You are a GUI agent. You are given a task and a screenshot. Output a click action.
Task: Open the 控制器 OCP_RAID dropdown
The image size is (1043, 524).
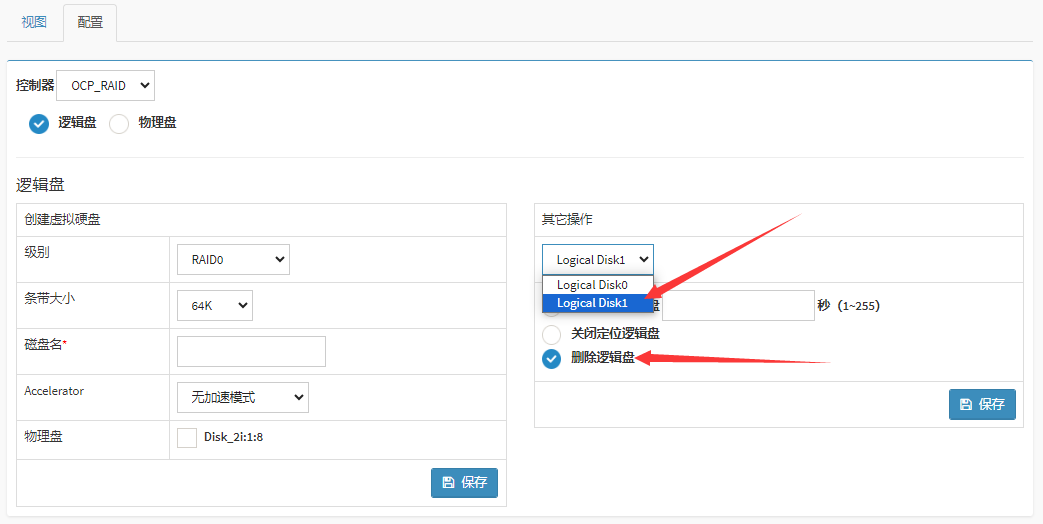[105, 86]
